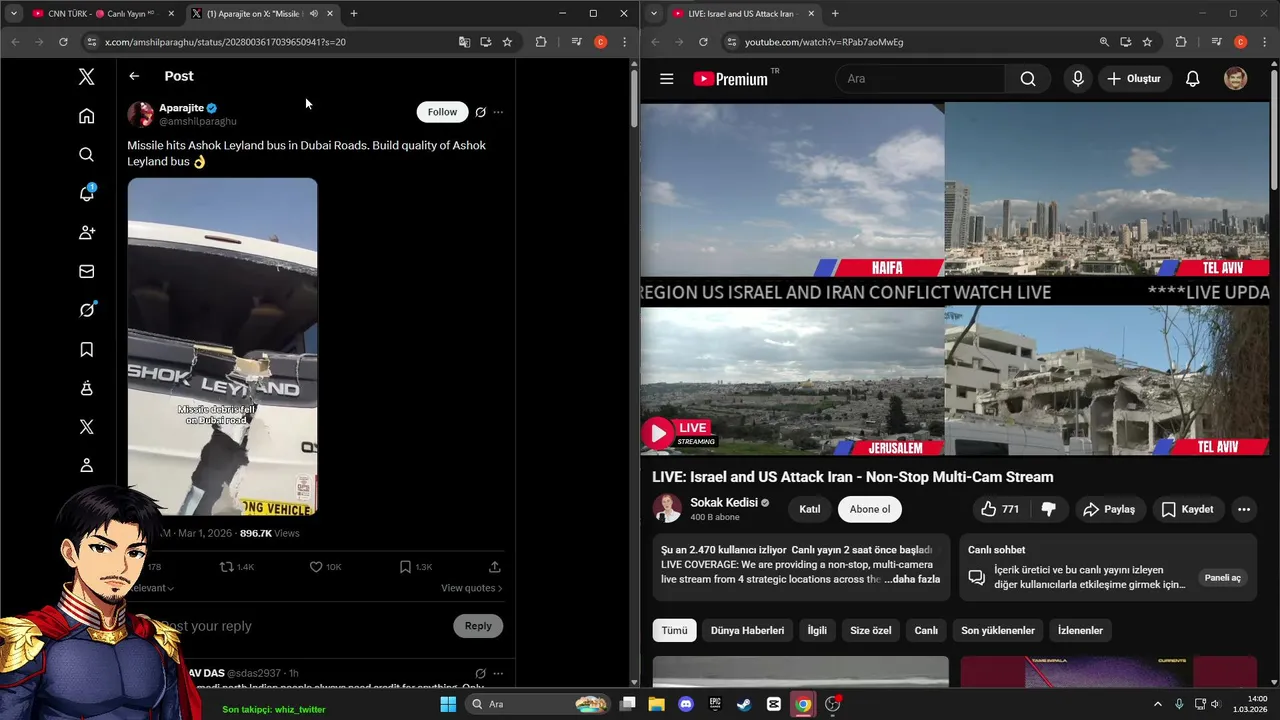Click the Paylaş share button
This screenshot has height=720, width=1280.
point(1109,509)
